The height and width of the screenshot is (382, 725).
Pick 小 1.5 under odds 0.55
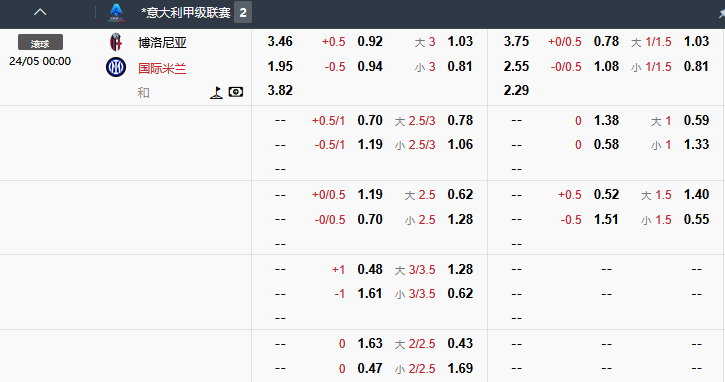(x=696, y=219)
